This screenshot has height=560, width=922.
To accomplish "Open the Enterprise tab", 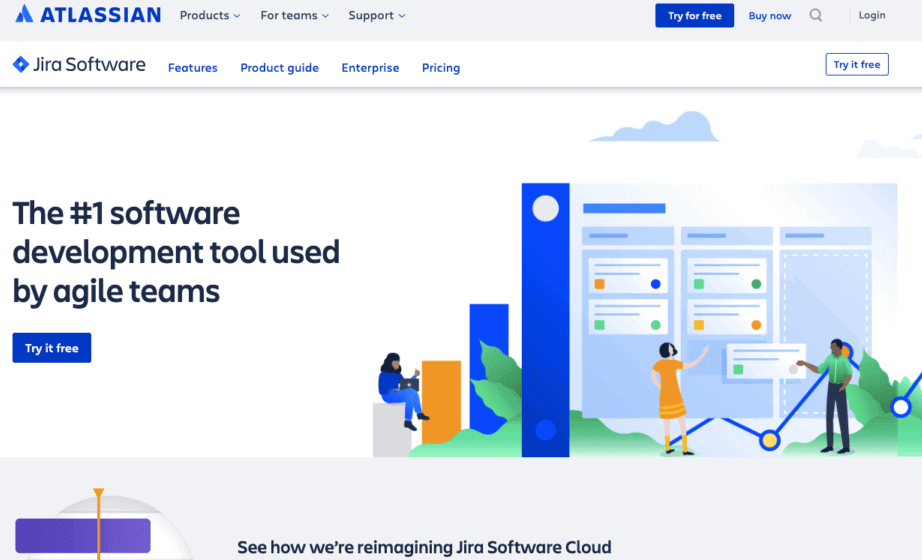I will (x=370, y=68).
